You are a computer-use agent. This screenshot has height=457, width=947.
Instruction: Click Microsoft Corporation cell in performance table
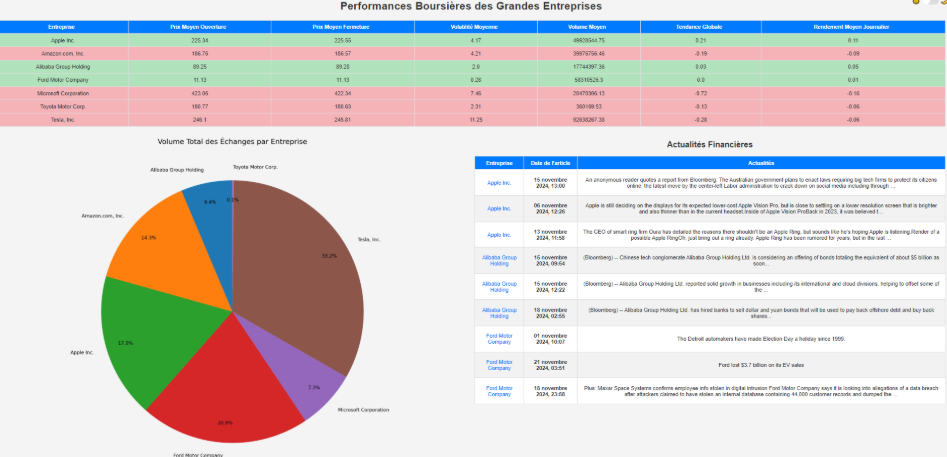pos(64,94)
